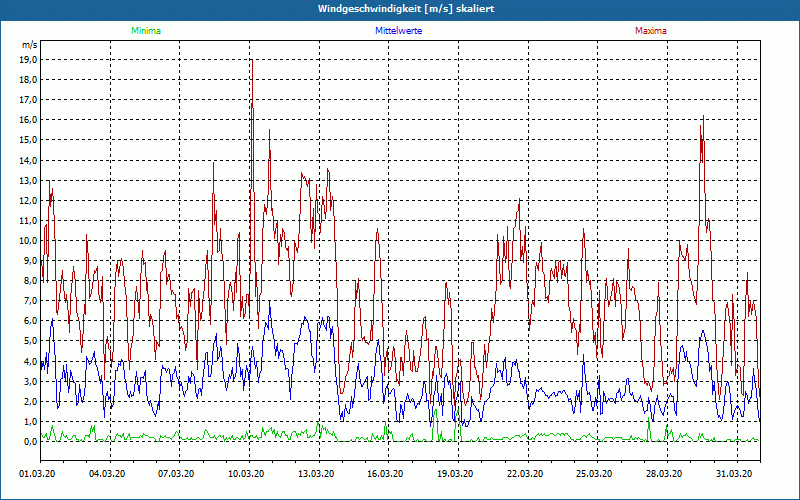
Task: Click the 4,0 y-axis value
Action: [x=31, y=361]
